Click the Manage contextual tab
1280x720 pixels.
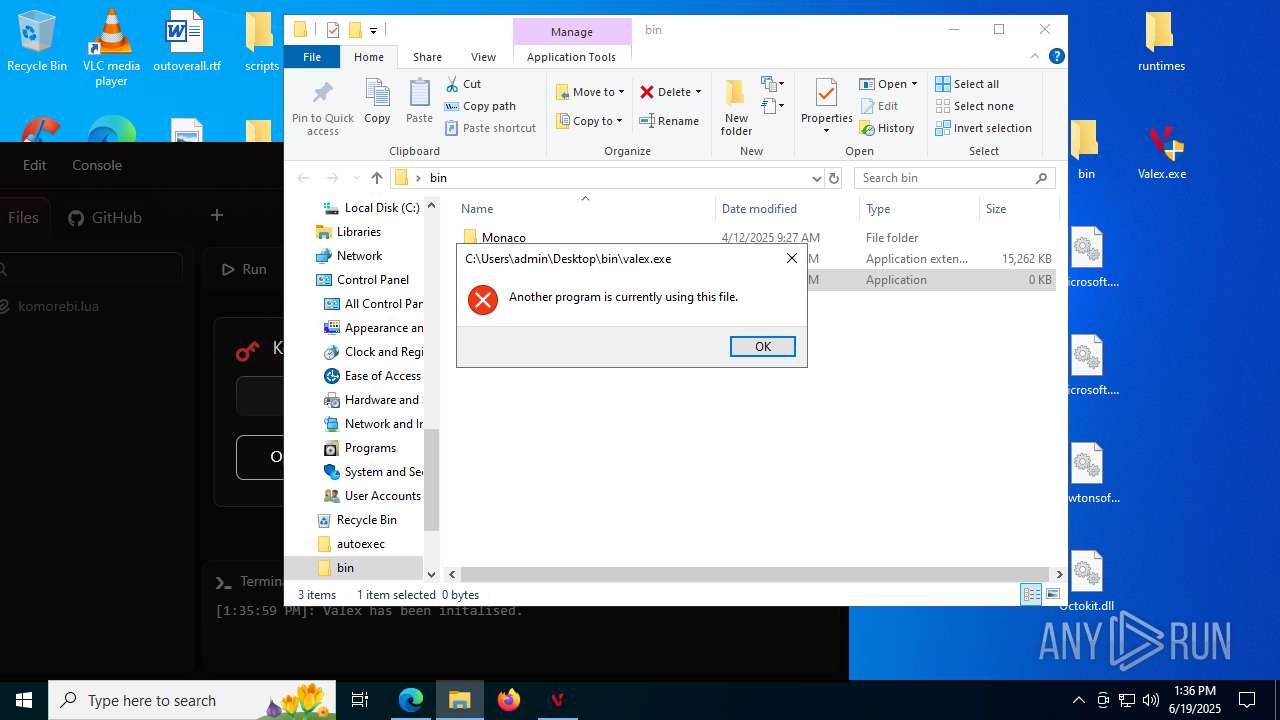[572, 32]
